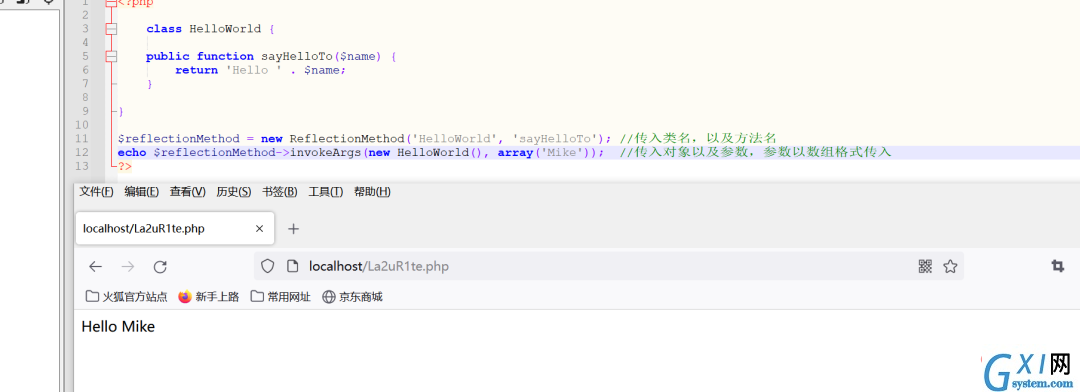
Task: Open the 查看(V) menu
Action: 188,192
